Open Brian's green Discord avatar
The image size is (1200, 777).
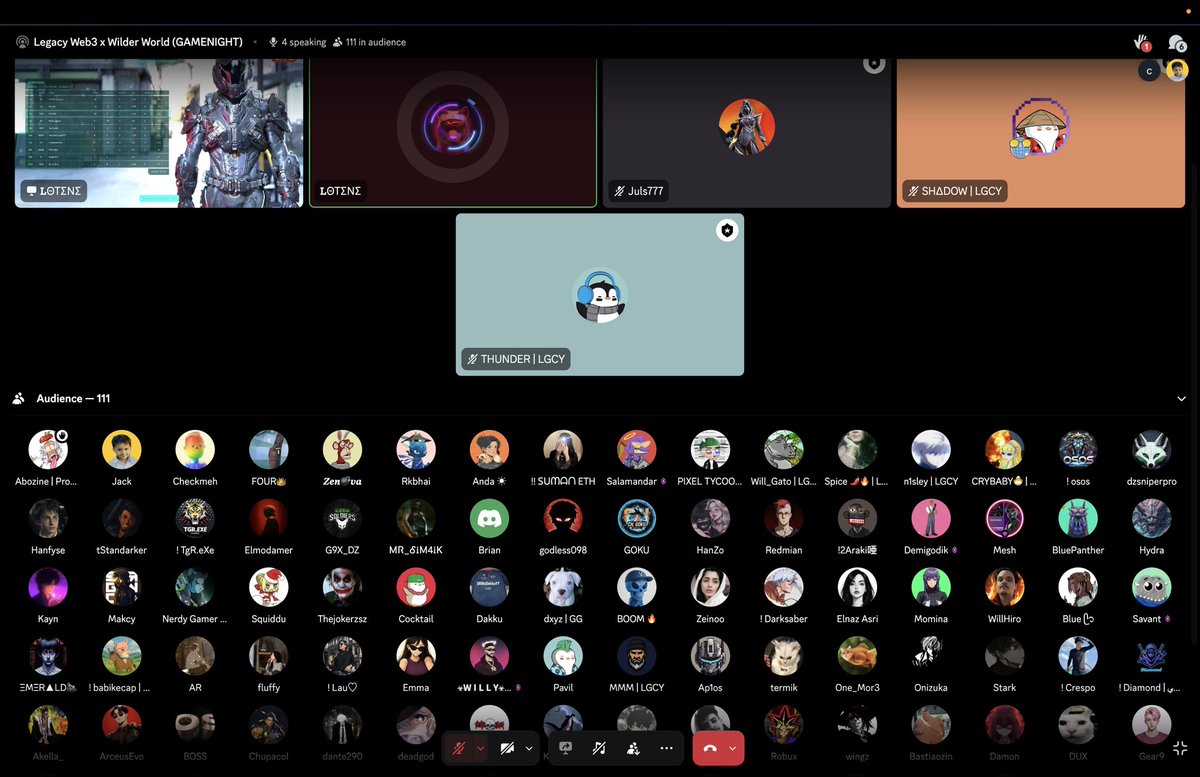(x=489, y=519)
